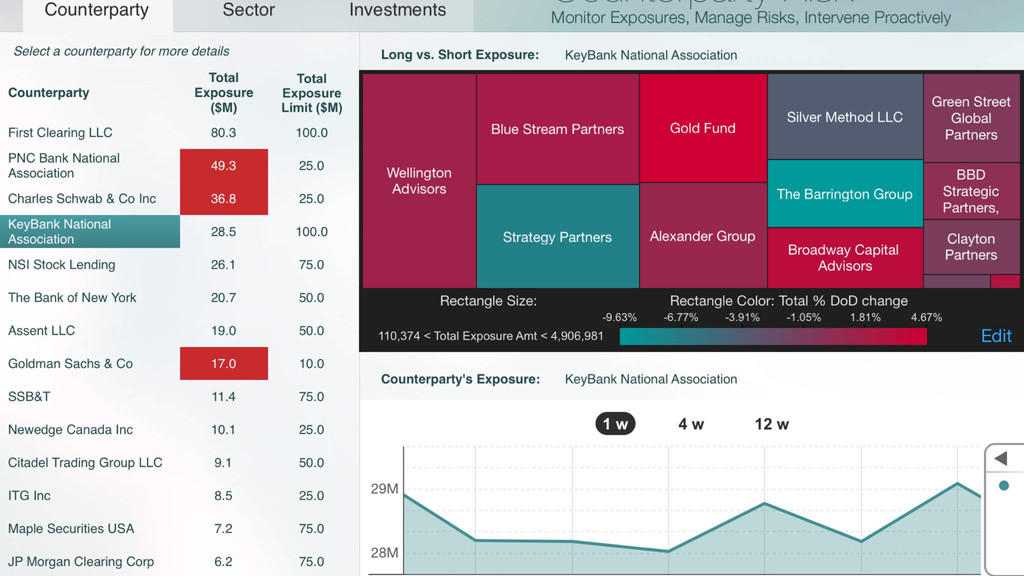Viewport: 1024px width, 576px height.
Task: Click the Gold Fund treemap tile
Action: pyautogui.click(x=702, y=128)
